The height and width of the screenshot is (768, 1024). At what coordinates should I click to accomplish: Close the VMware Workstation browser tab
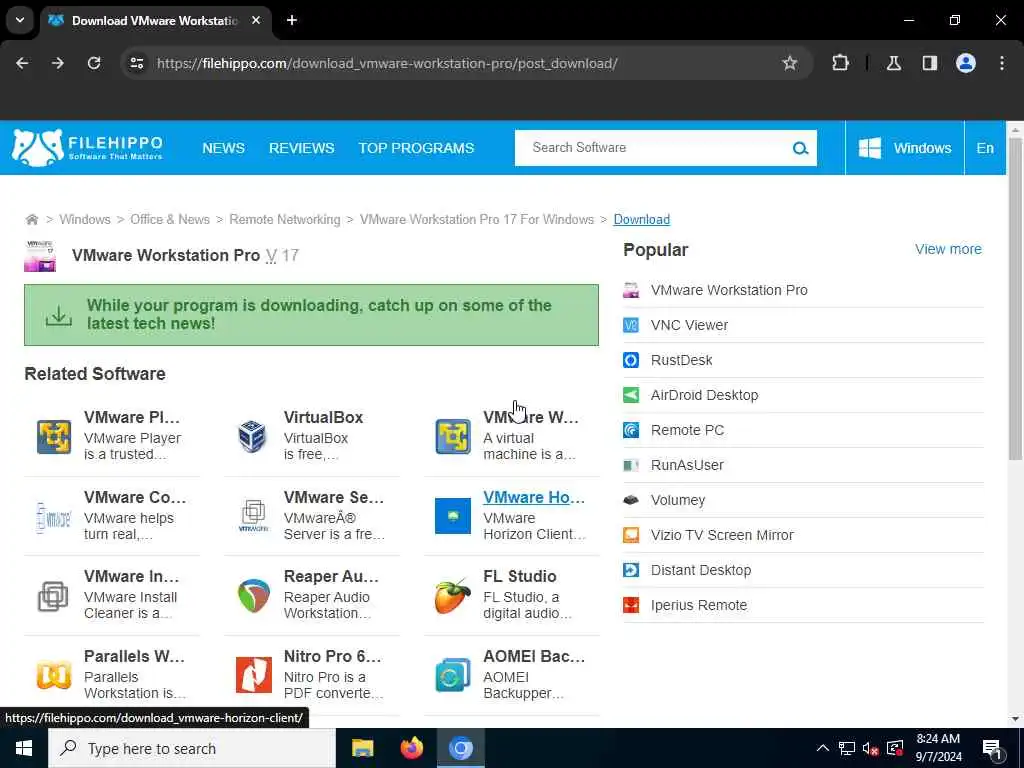point(256,20)
